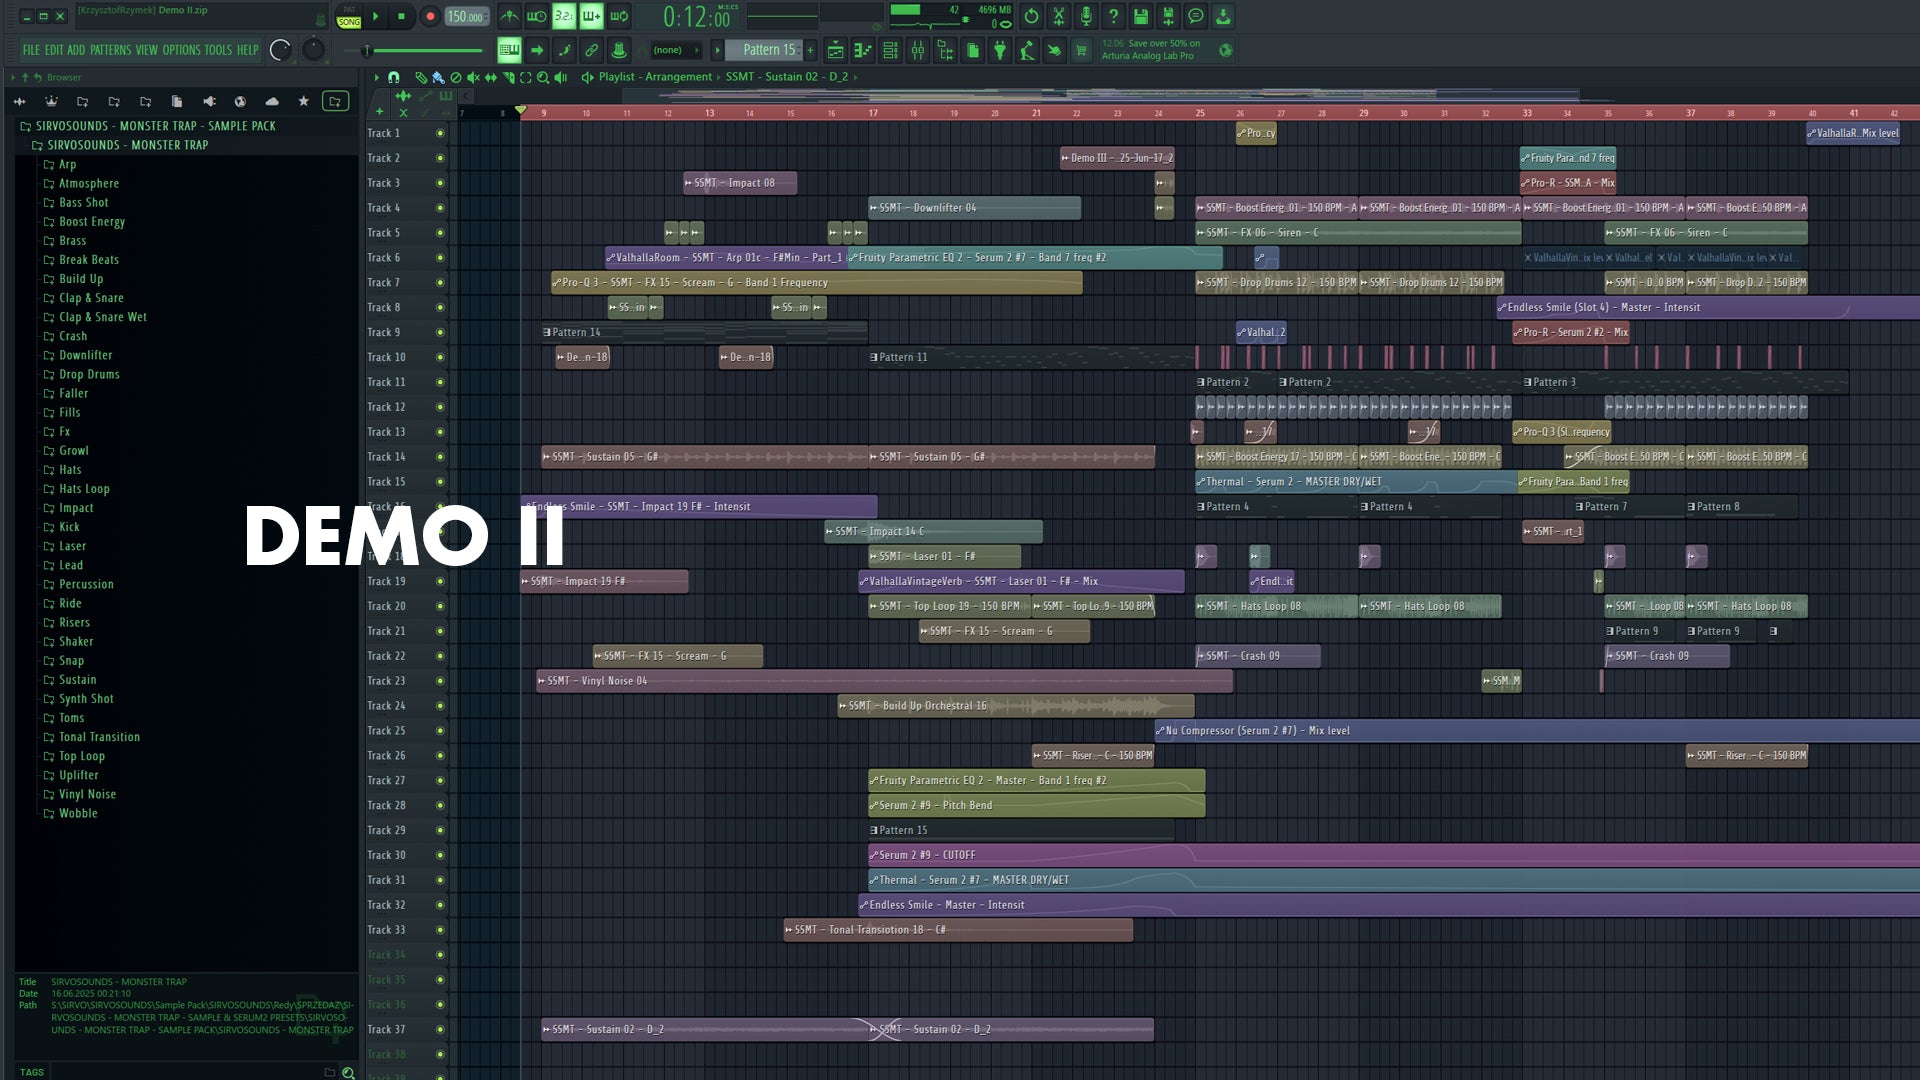Collapse the SIRVOSOUNDS - MONSTER TRAP - SAMPLE PACK folder
Viewport: 1920px width, 1080px height.
(155, 126)
